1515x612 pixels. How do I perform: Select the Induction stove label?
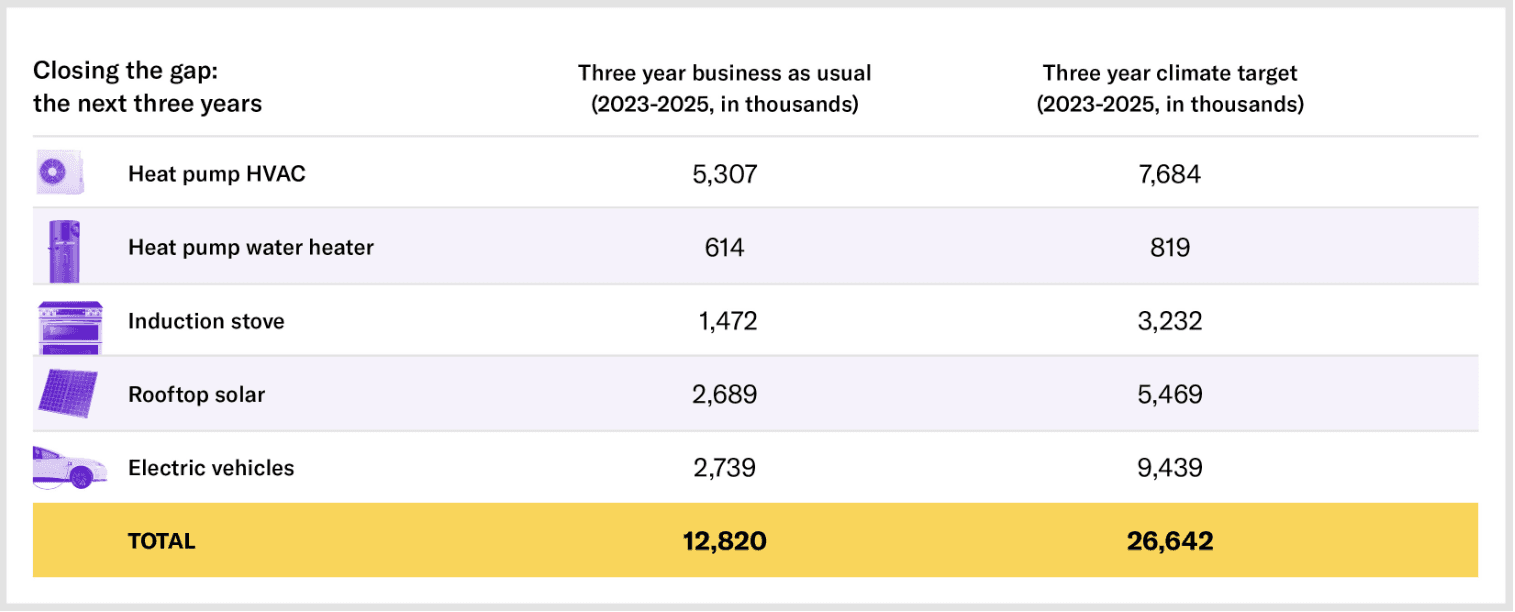coord(206,321)
